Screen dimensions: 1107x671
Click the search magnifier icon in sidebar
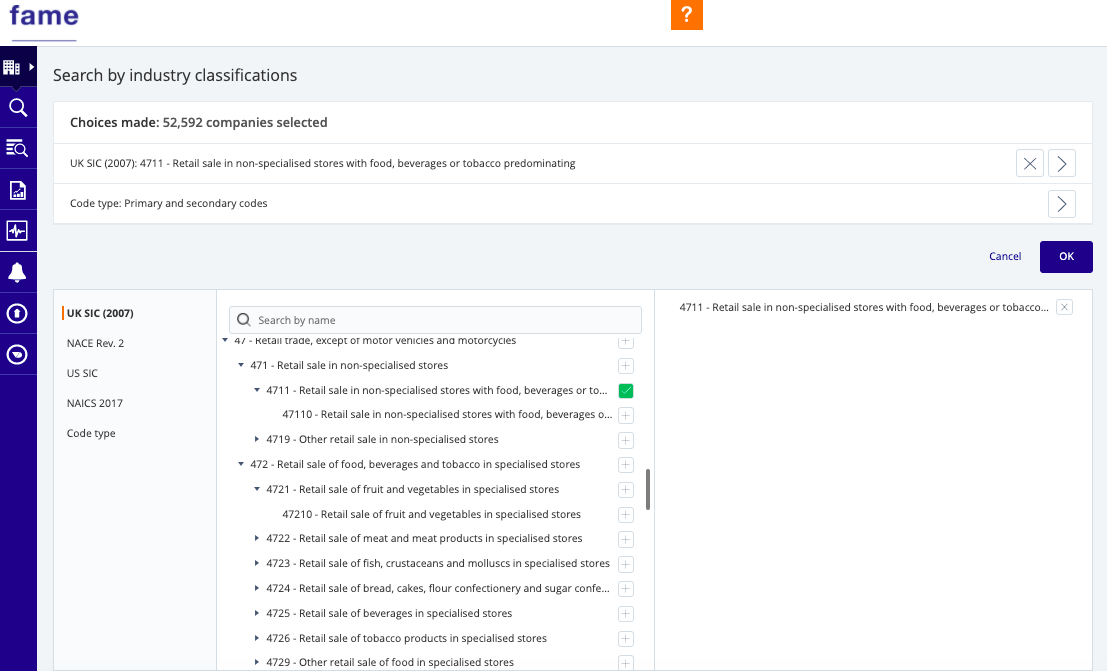pos(17,107)
